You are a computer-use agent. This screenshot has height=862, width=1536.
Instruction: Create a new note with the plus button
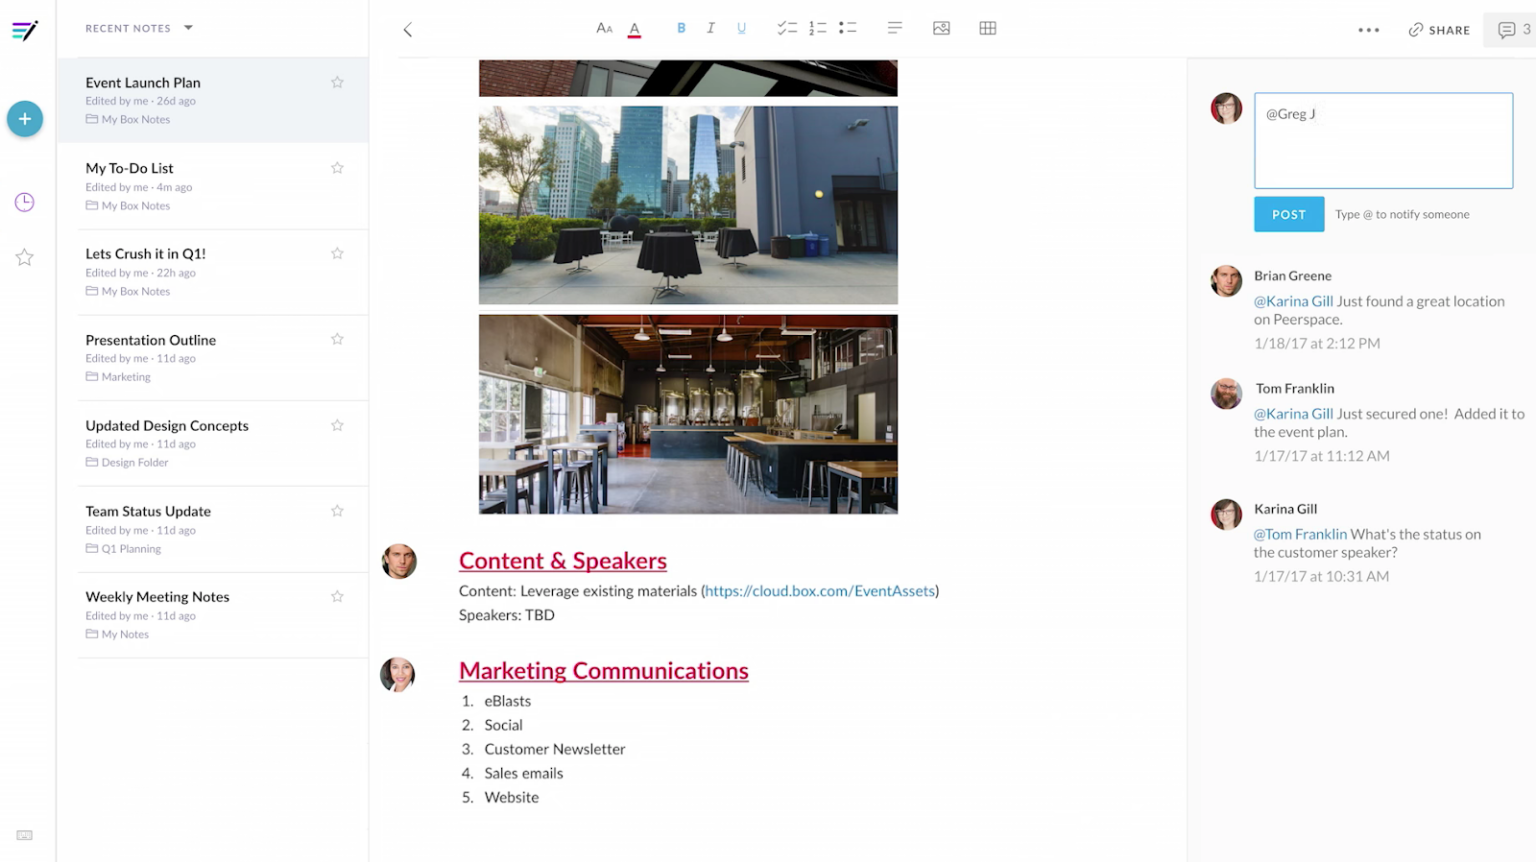click(x=24, y=118)
